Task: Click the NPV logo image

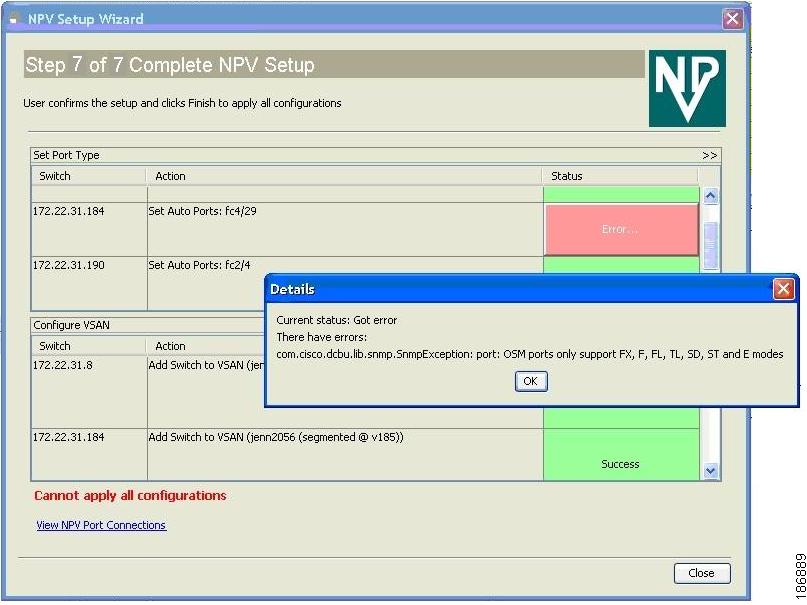Action: point(687,88)
